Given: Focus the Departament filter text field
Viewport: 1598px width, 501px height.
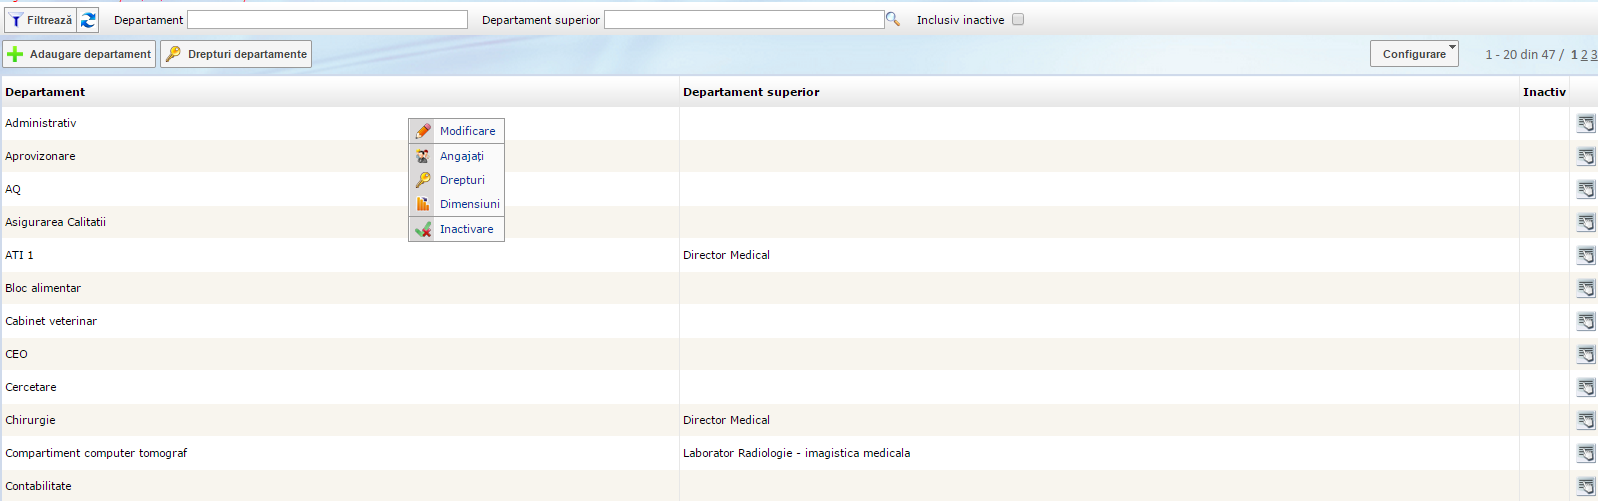Looking at the screenshot, I should (x=327, y=20).
